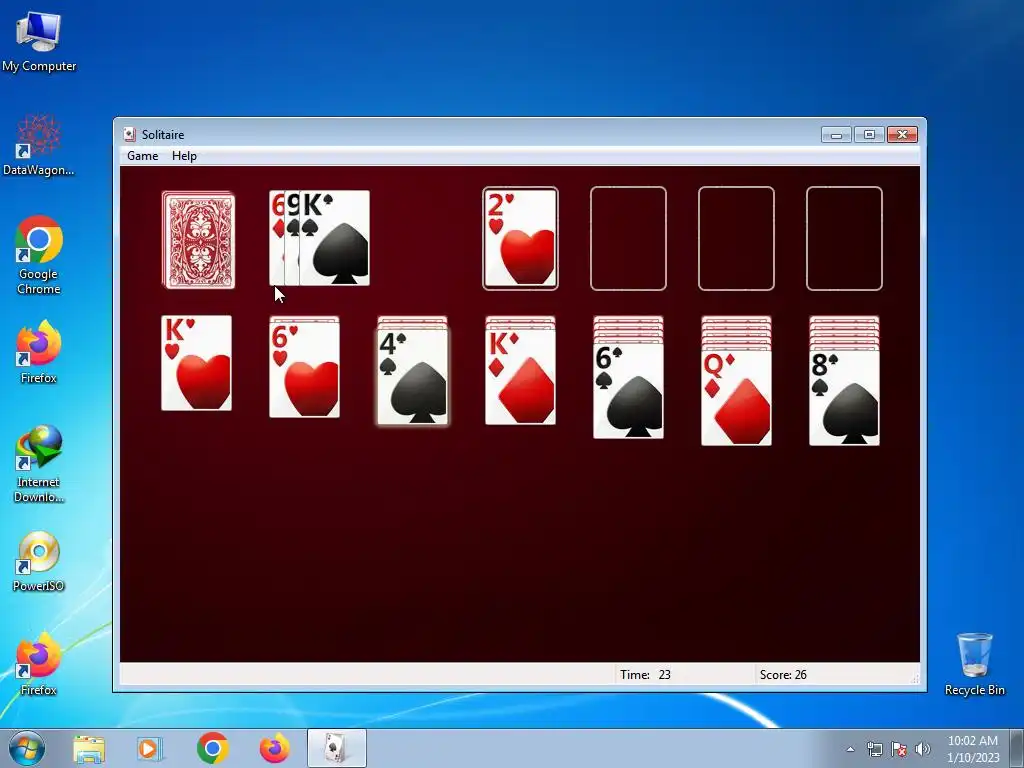
Task: Pick the 4 of Spades tableau card
Action: coord(413,377)
